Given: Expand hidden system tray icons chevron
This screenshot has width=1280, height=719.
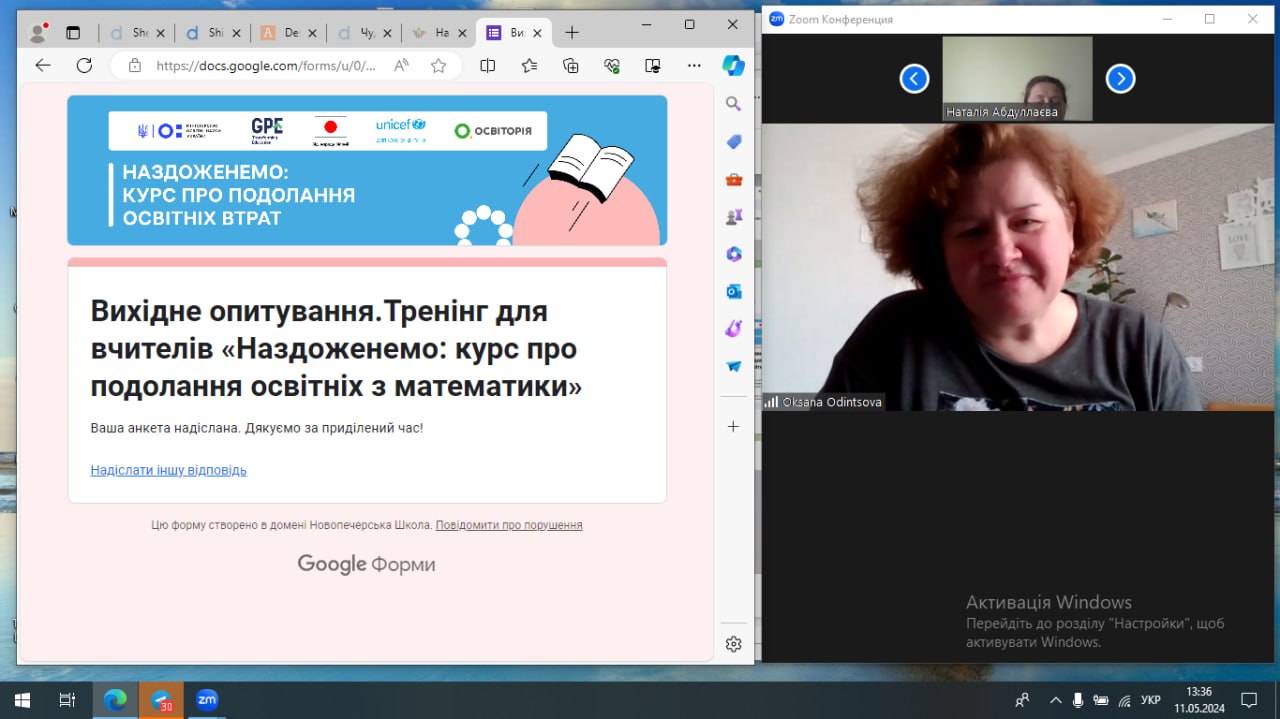Looking at the screenshot, I should coord(1051,700).
